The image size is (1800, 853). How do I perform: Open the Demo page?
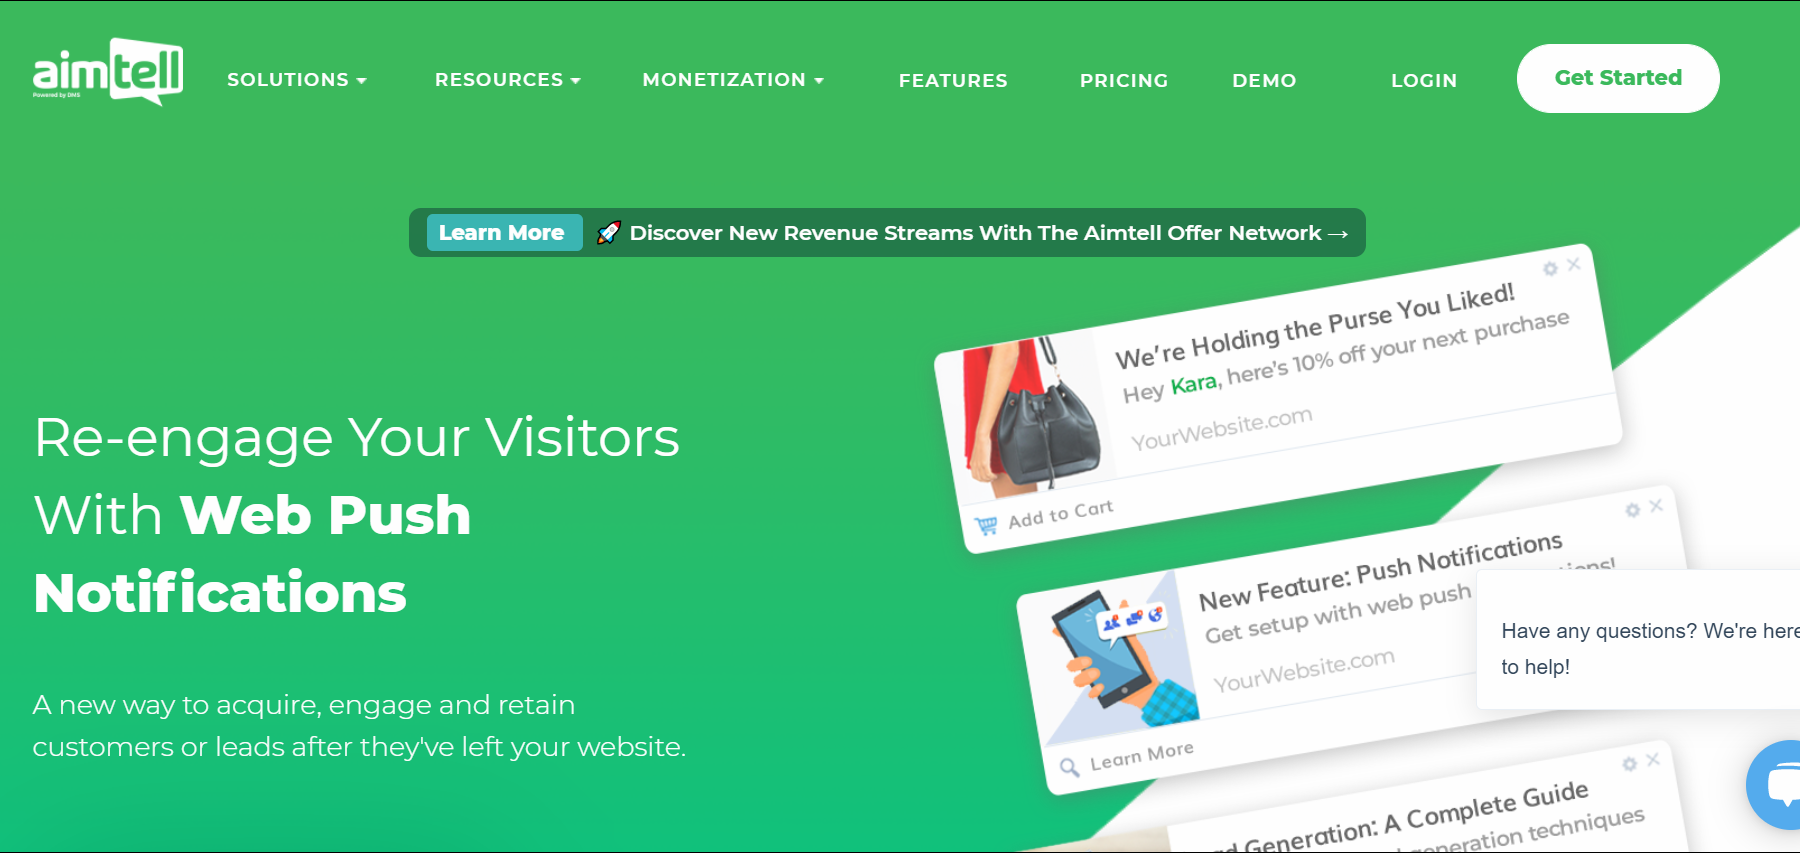click(x=1264, y=81)
